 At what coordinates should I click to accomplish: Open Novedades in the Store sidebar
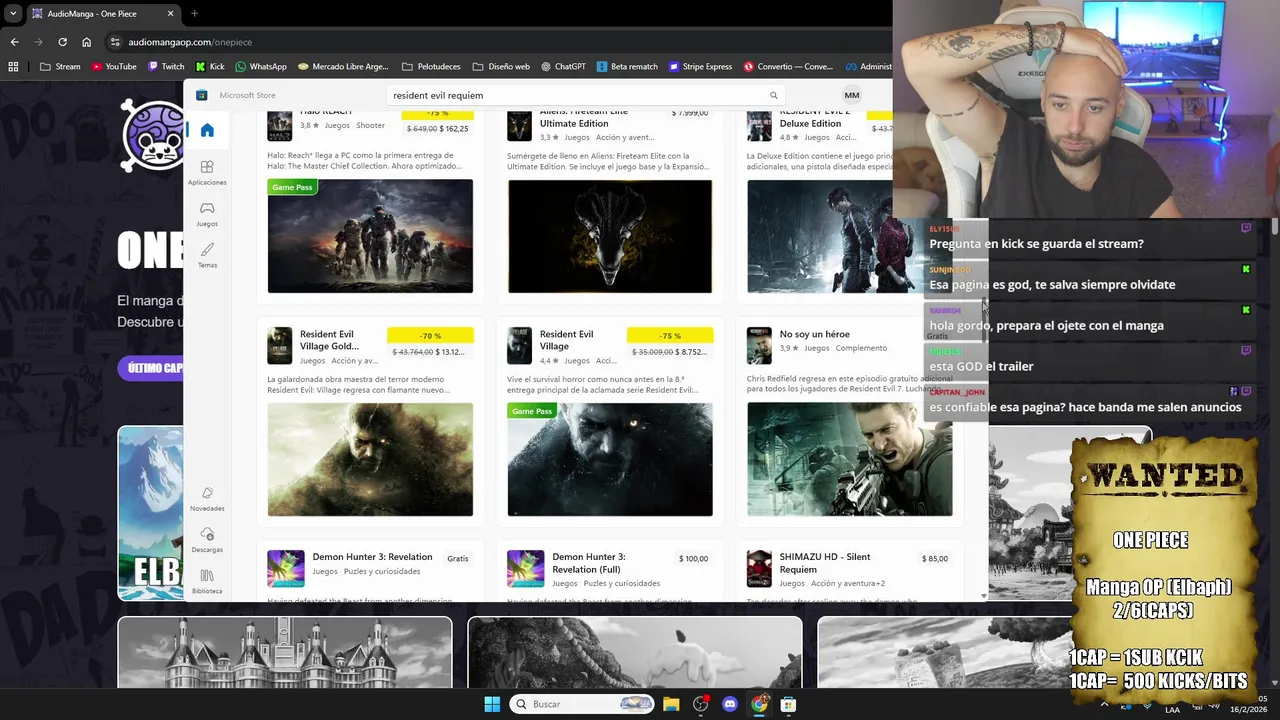(x=207, y=498)
